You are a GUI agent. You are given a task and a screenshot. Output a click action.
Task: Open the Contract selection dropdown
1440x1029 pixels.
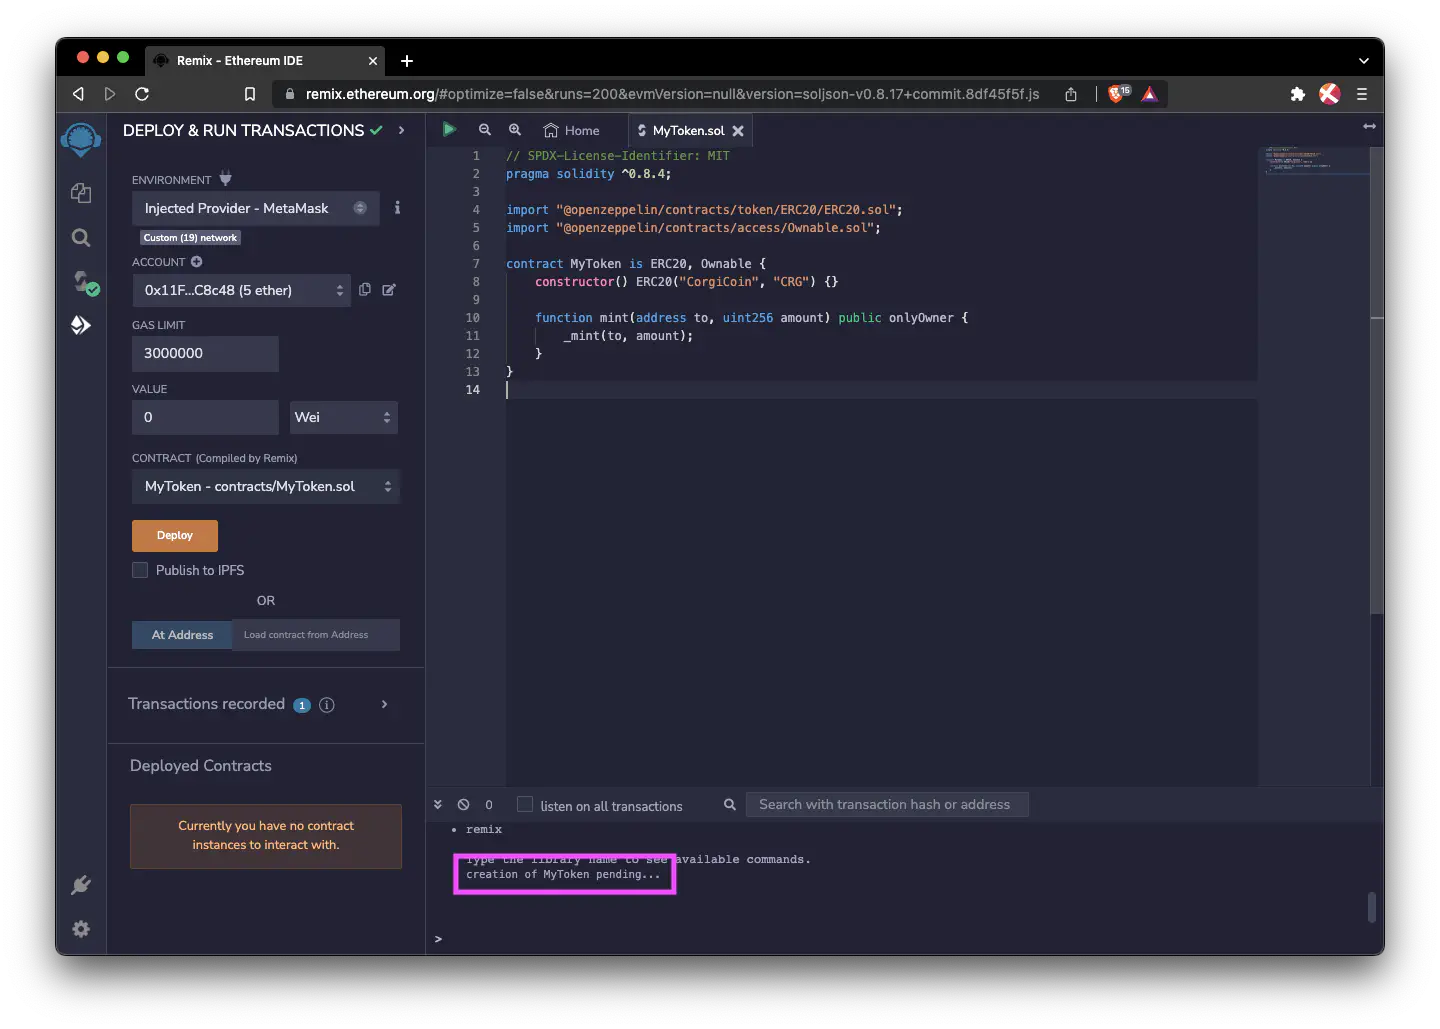[266, 486]
